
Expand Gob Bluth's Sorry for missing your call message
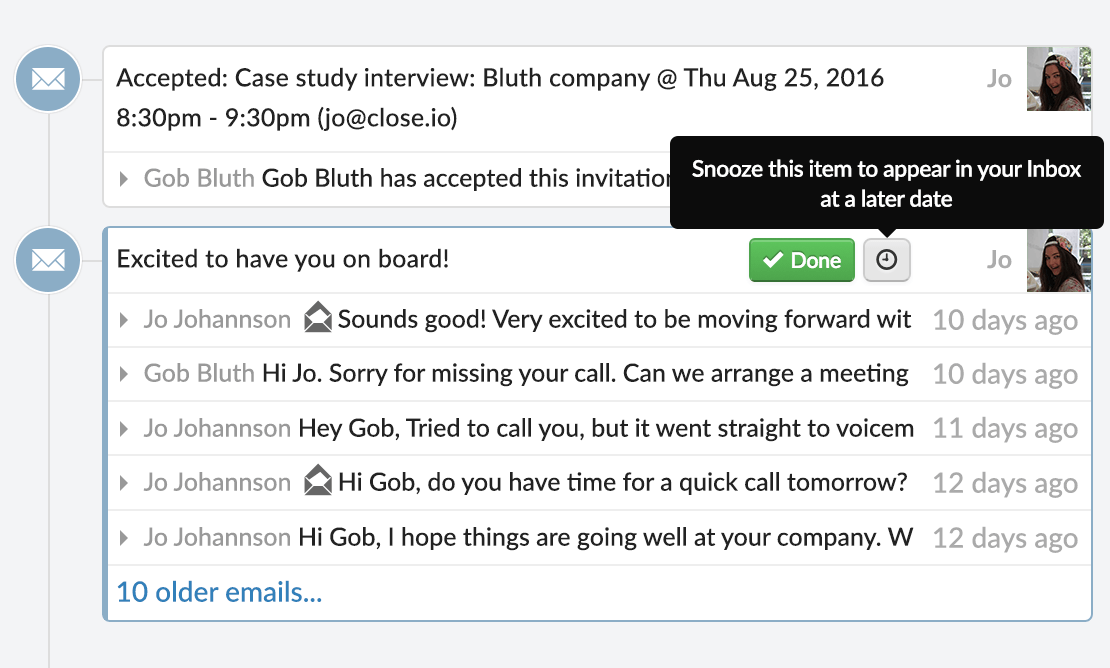[124, 374]
